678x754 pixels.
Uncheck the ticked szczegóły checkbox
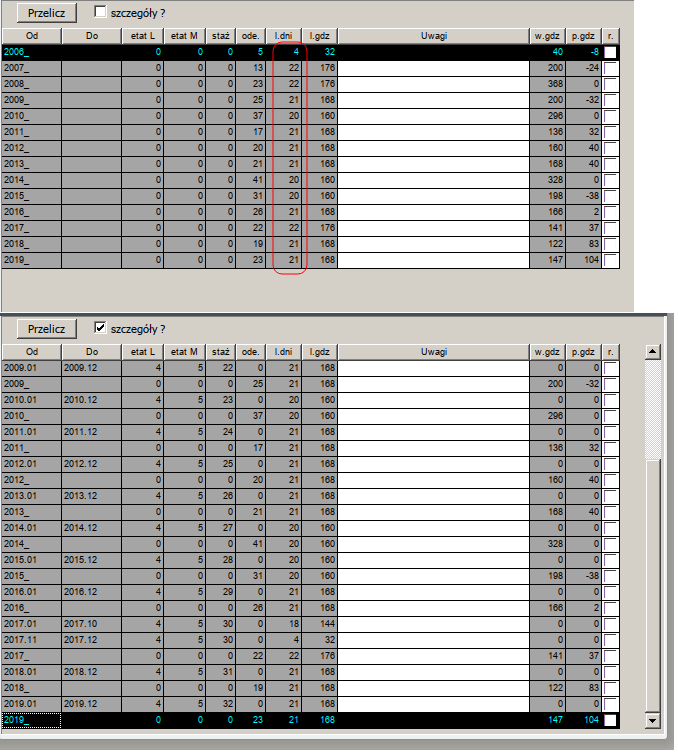click(101, 328)
